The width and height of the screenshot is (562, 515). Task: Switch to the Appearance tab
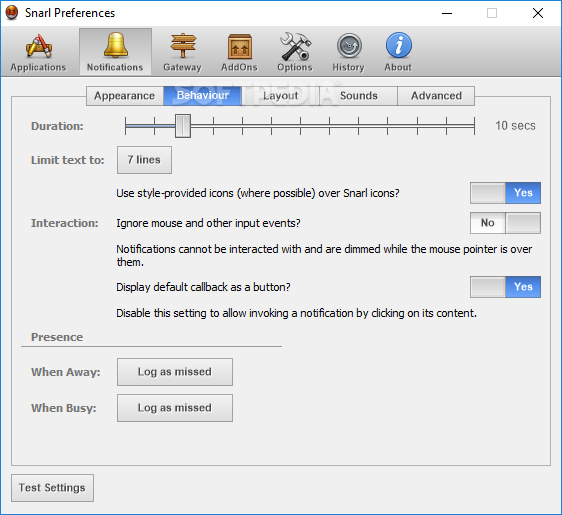point(125,96)
